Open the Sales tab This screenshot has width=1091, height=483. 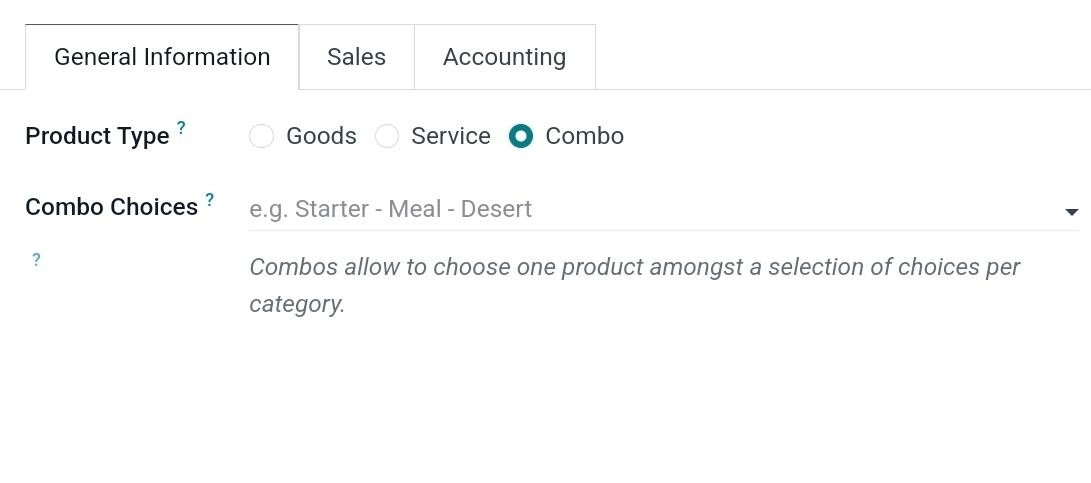[356, 57]
